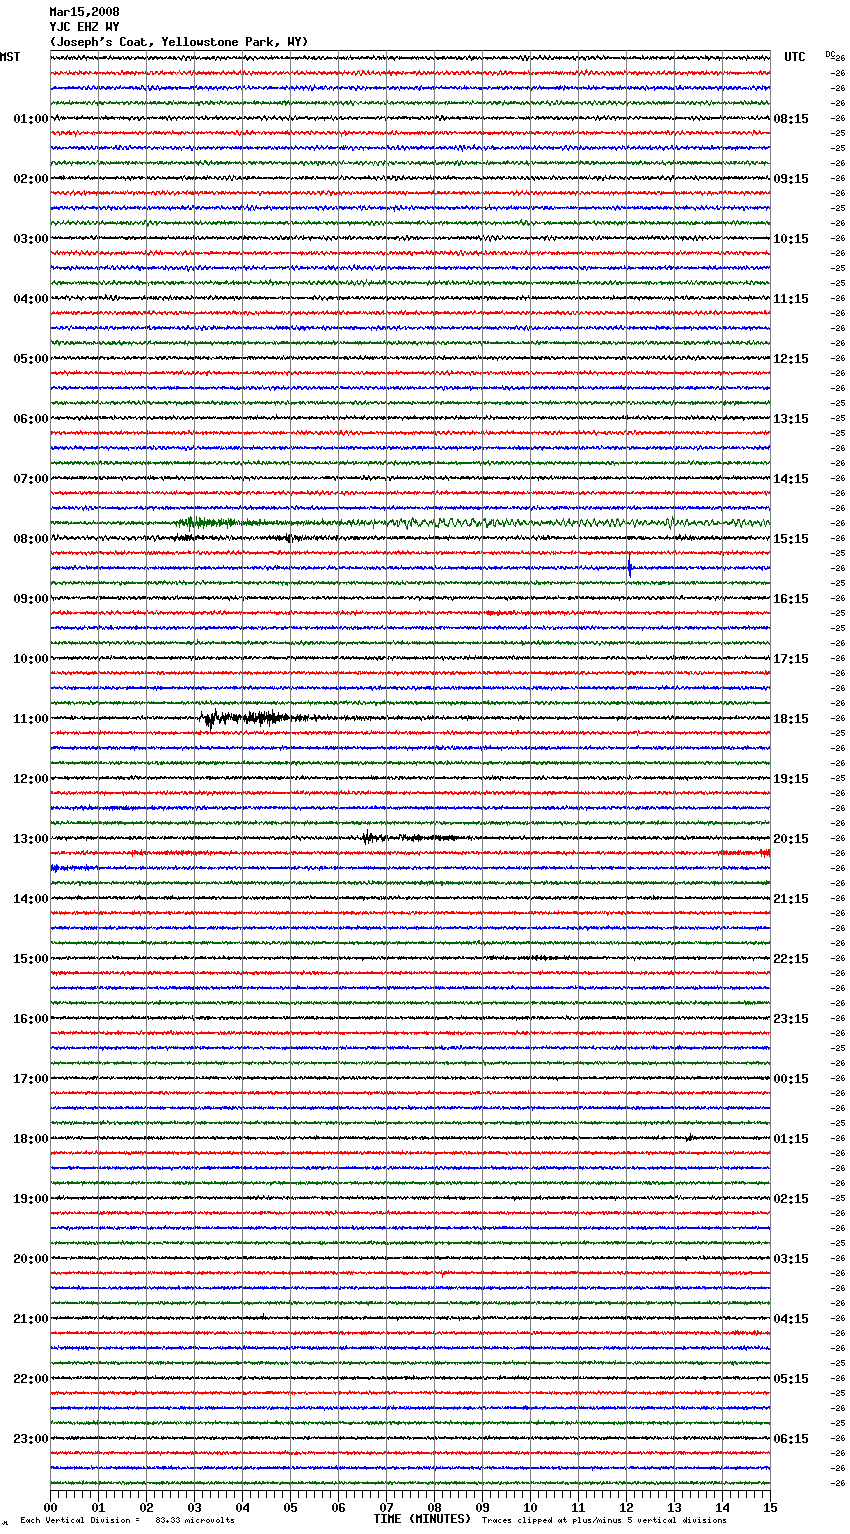Image resolution: width=850 pixels, height=1534 pixels.
Task: Select the station code YJC EHZ WY
Action: tap(85, 27)
